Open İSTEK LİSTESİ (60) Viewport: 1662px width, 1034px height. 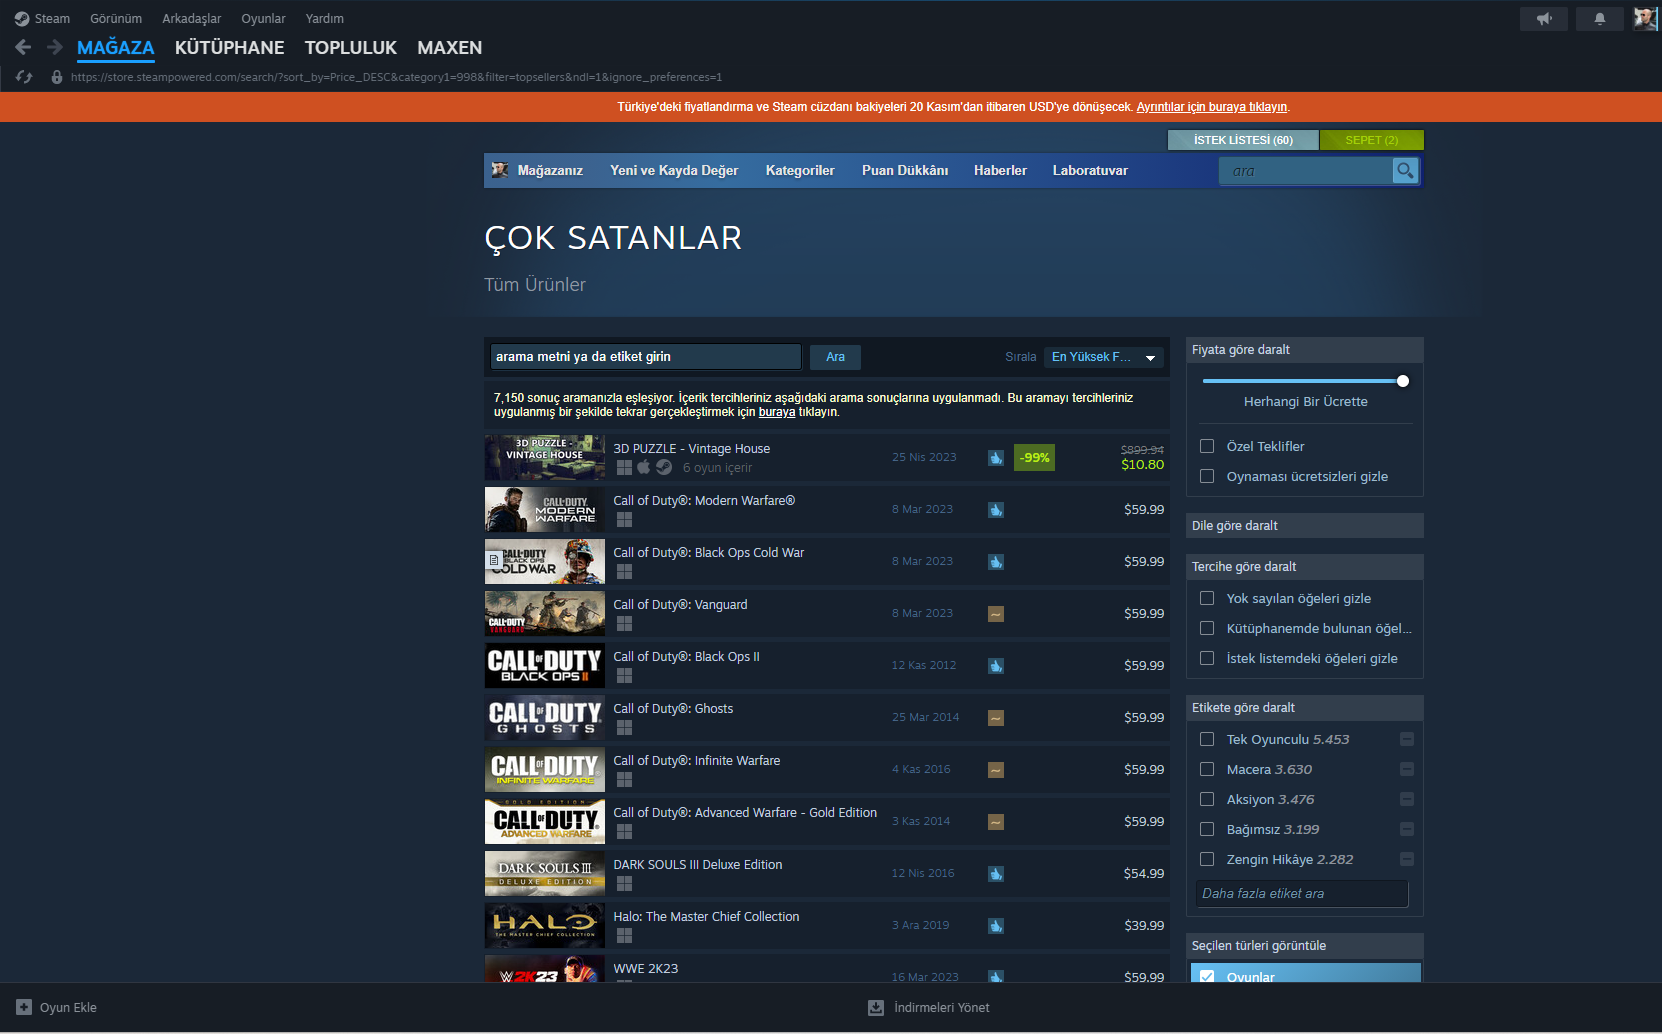[1243, 140]
